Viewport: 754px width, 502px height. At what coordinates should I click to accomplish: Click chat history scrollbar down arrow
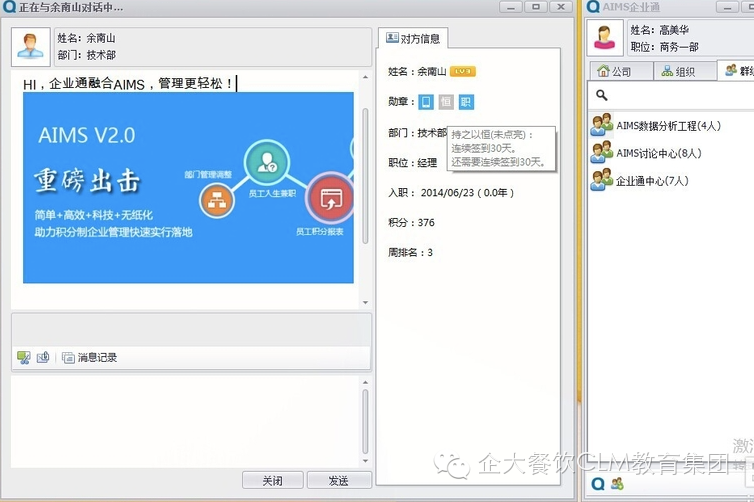point(365,302)
